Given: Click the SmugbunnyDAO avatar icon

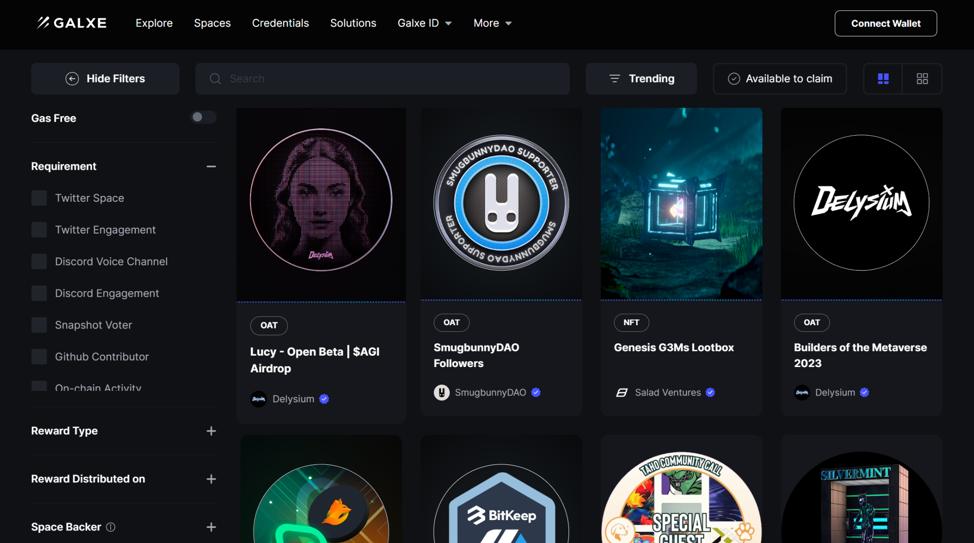Looking at the screenshot, I should coord(441,393).
